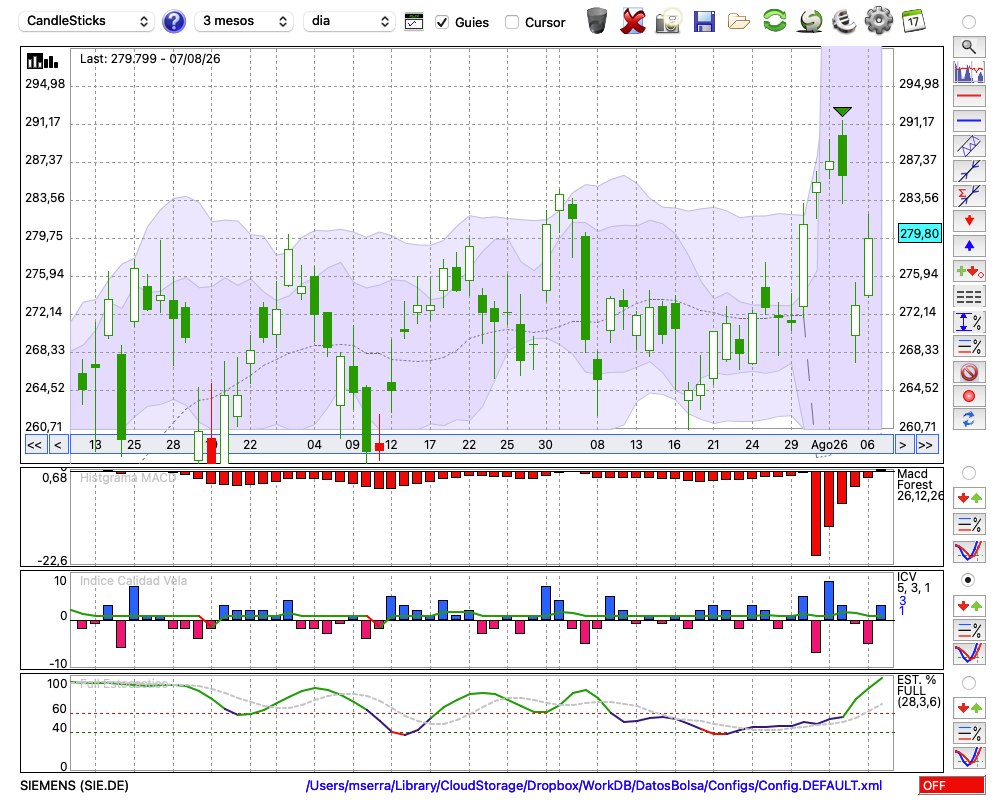The width and height of the screenshot is (1000, 800).
Task: Open the dia interval dropdown
Action: (x=349, y=21)
